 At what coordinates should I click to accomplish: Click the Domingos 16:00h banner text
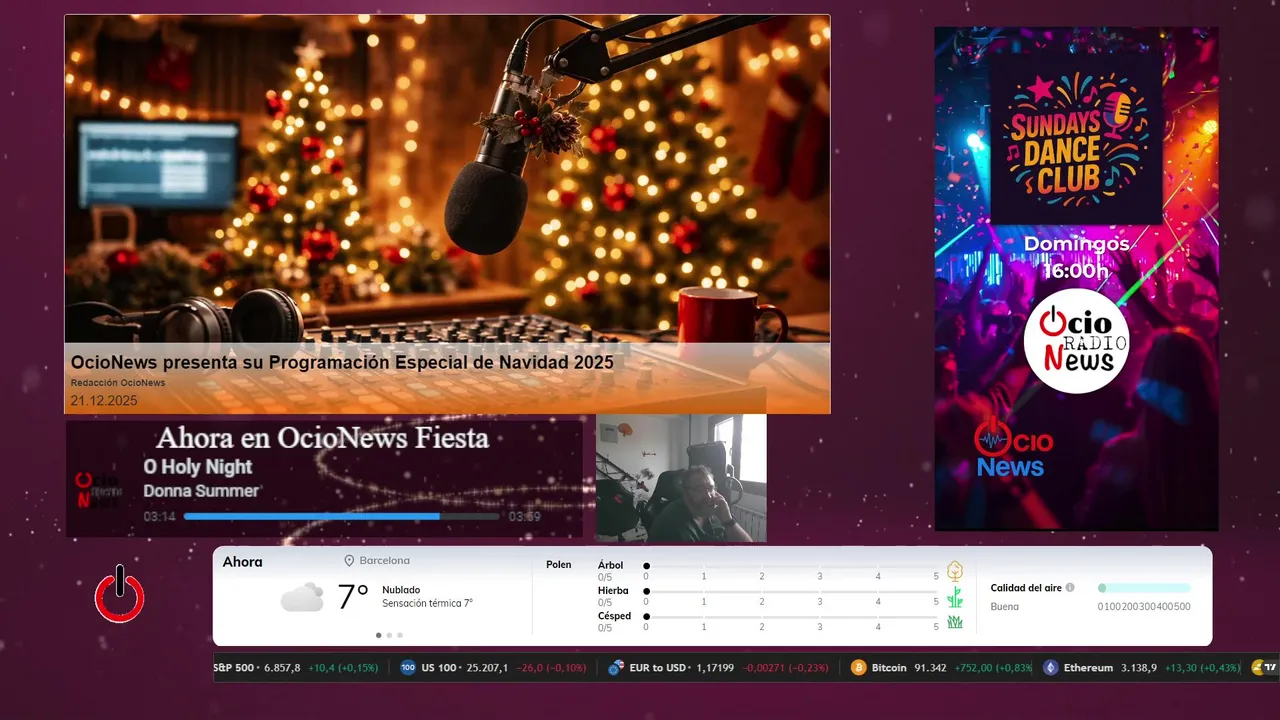click(1076, 257)
